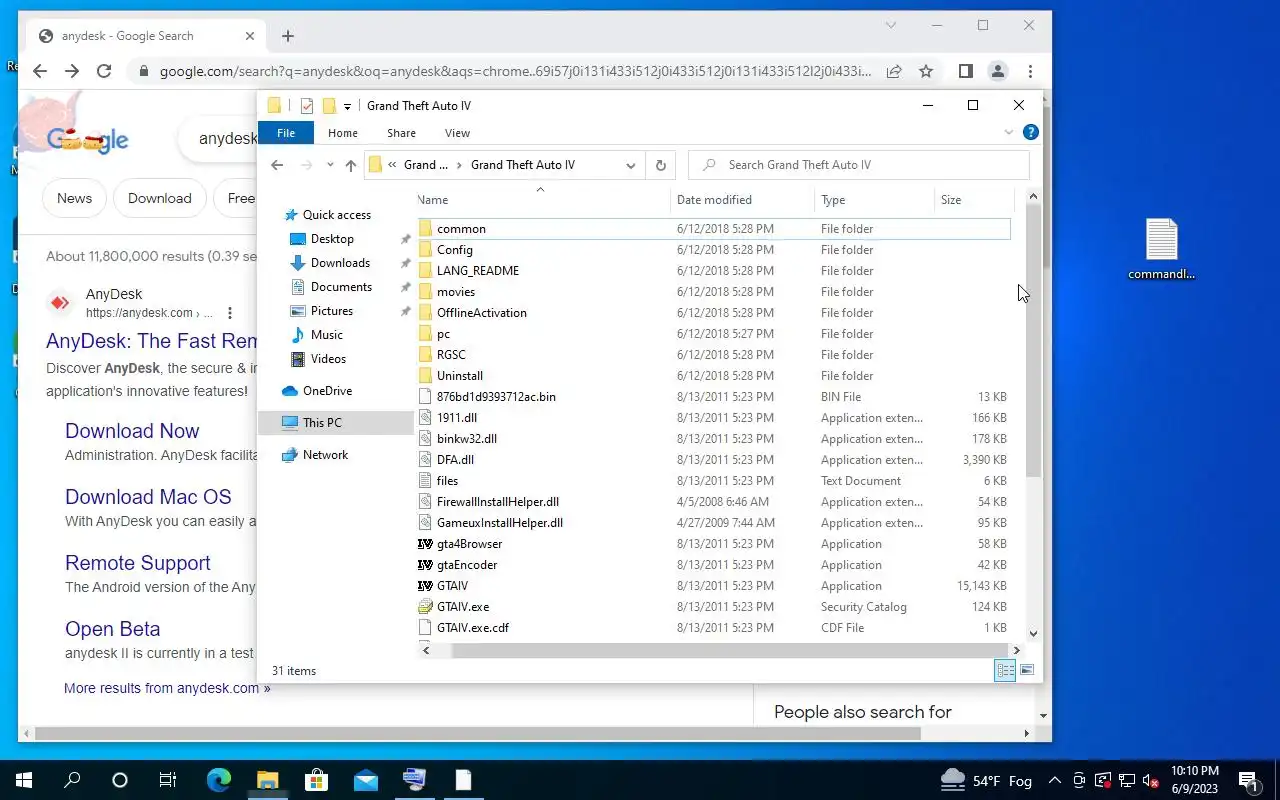Open the Windows Start menu
The width and height of the screenshot is (1280, 800).
(24, 780)
